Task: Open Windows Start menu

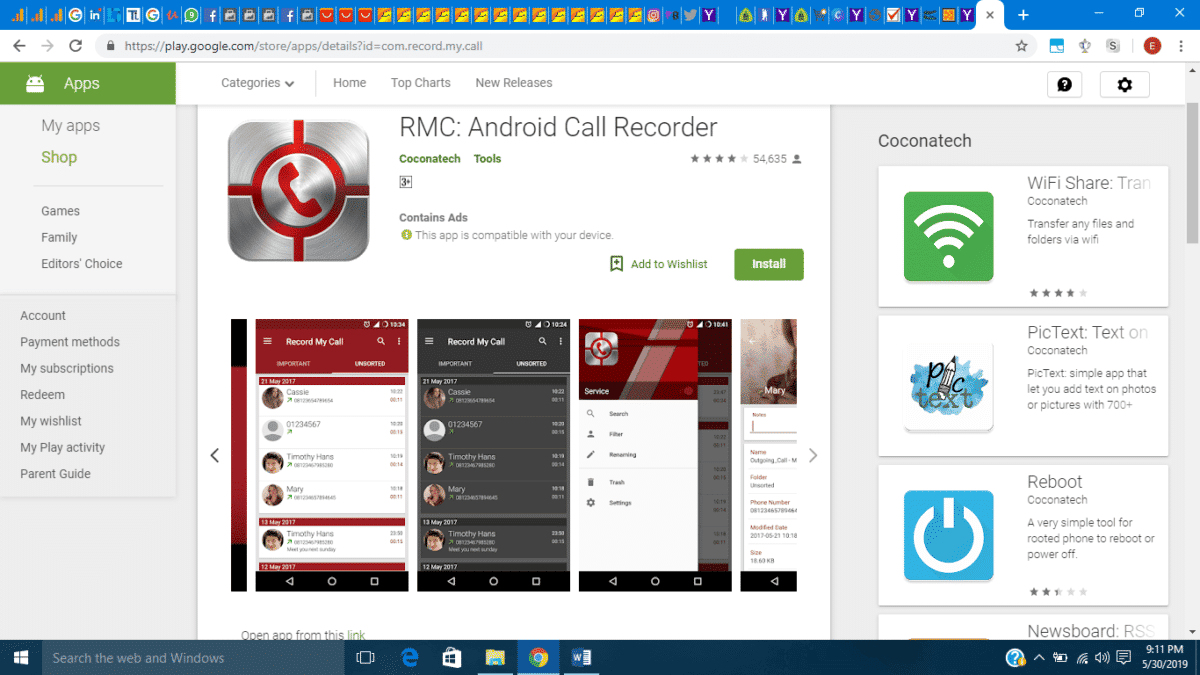Action: (x=21, y=658)
